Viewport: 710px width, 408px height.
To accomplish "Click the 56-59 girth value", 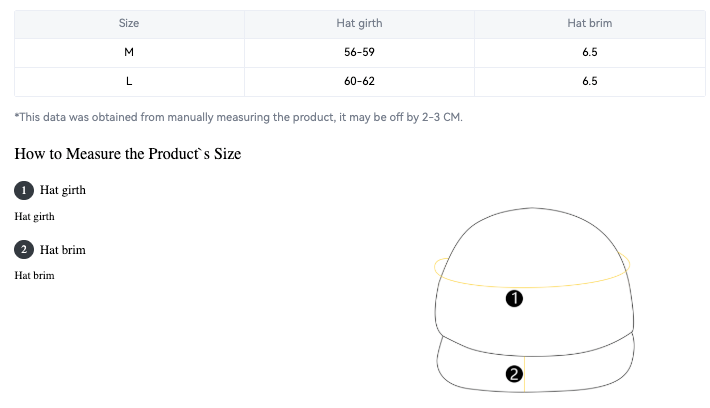I will tap(359, 53).
